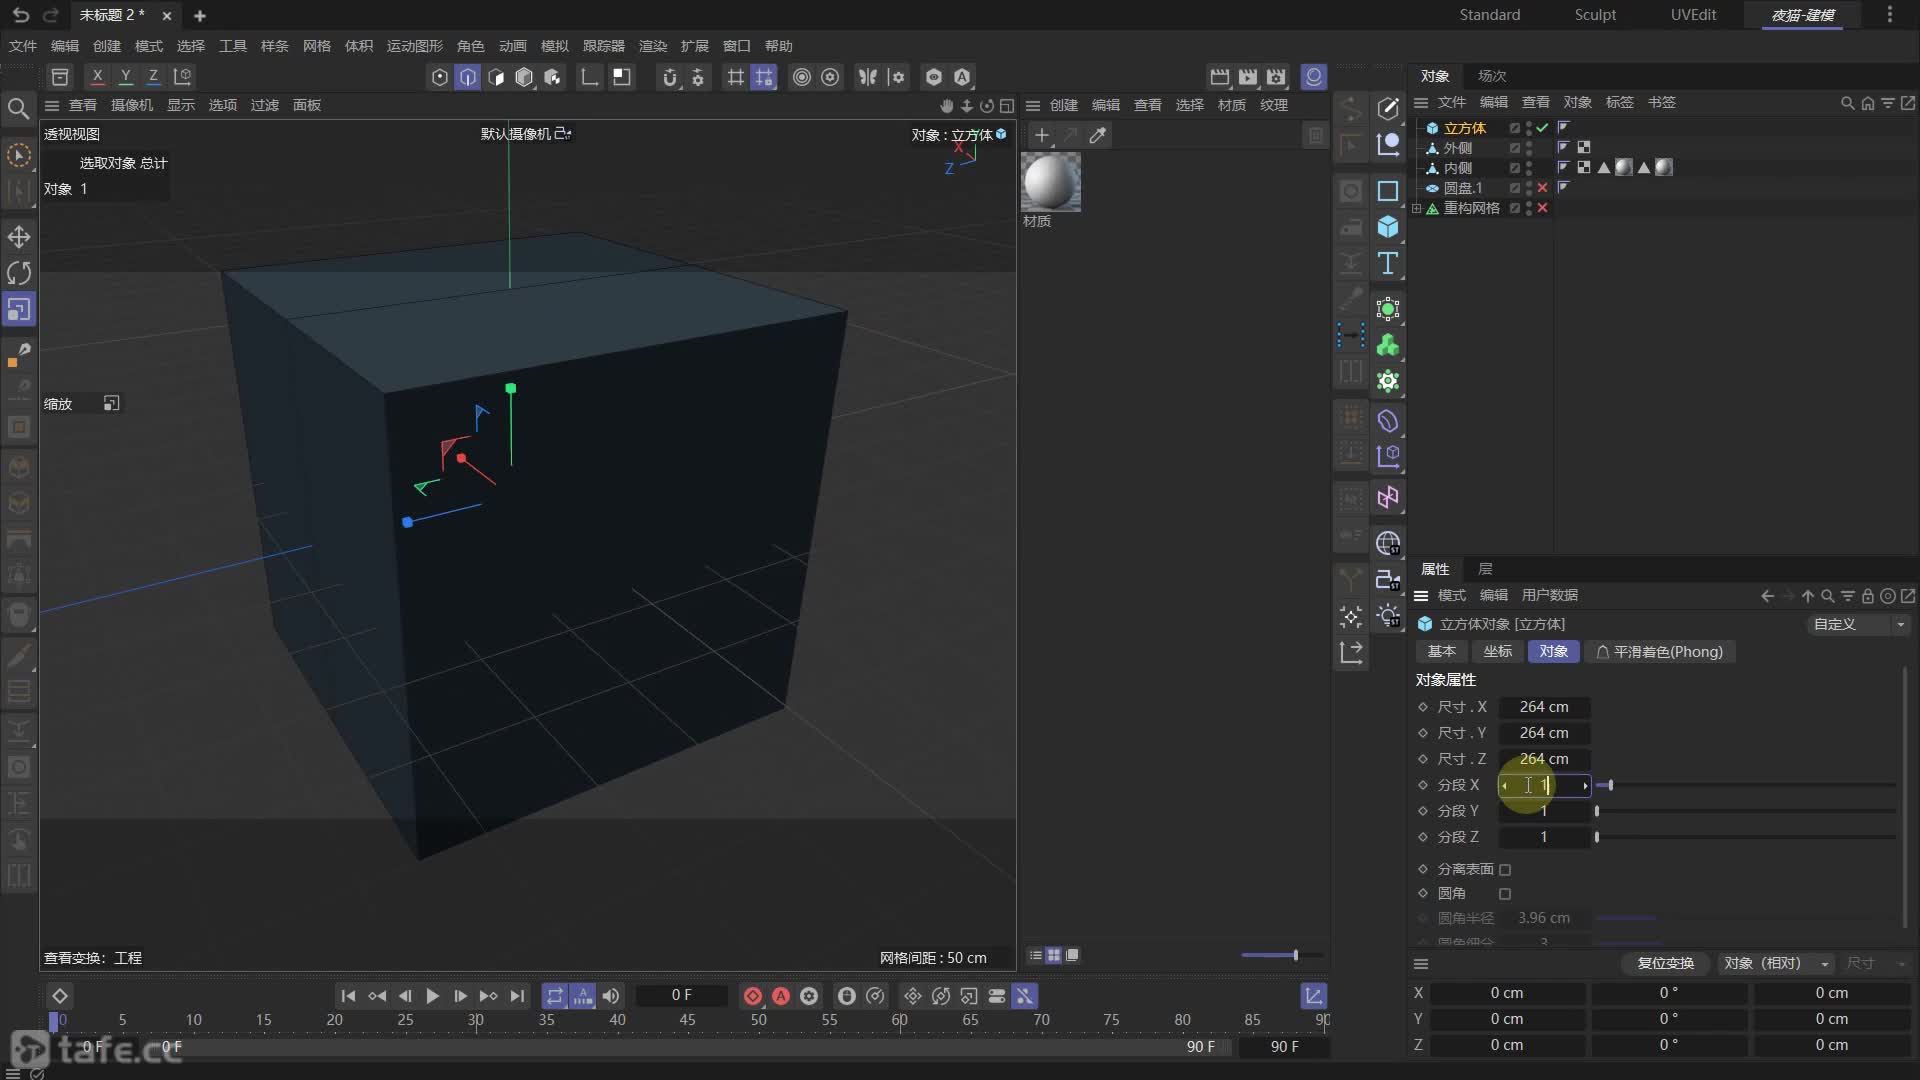Viewport: 1920px width, 1080px height.
Task: Switch to 平滑着色(Phong) tab
Action: pyautogui.click(x=1660, y=652)
